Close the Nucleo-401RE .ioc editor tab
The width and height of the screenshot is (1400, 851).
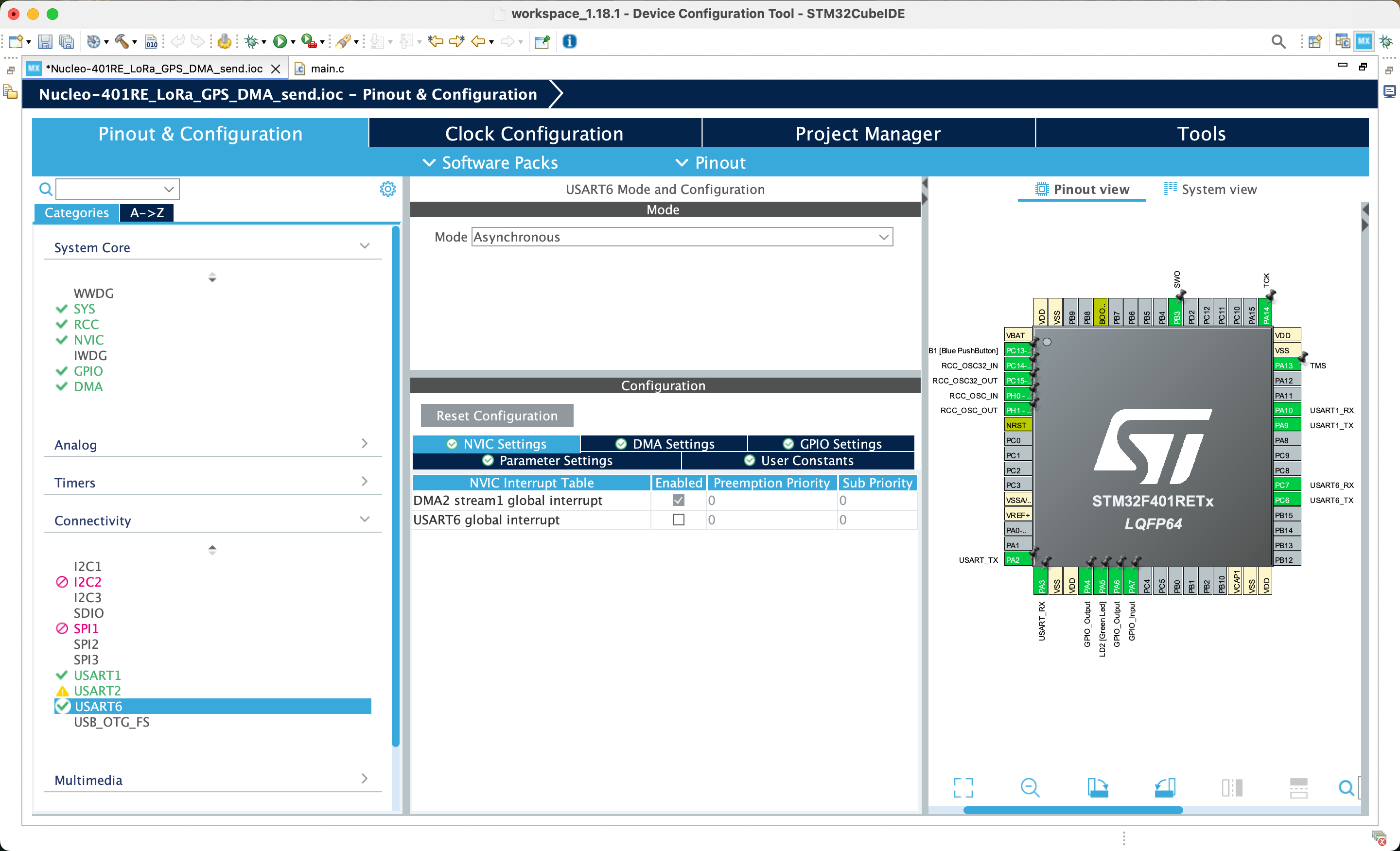click(x=275, y=69)
